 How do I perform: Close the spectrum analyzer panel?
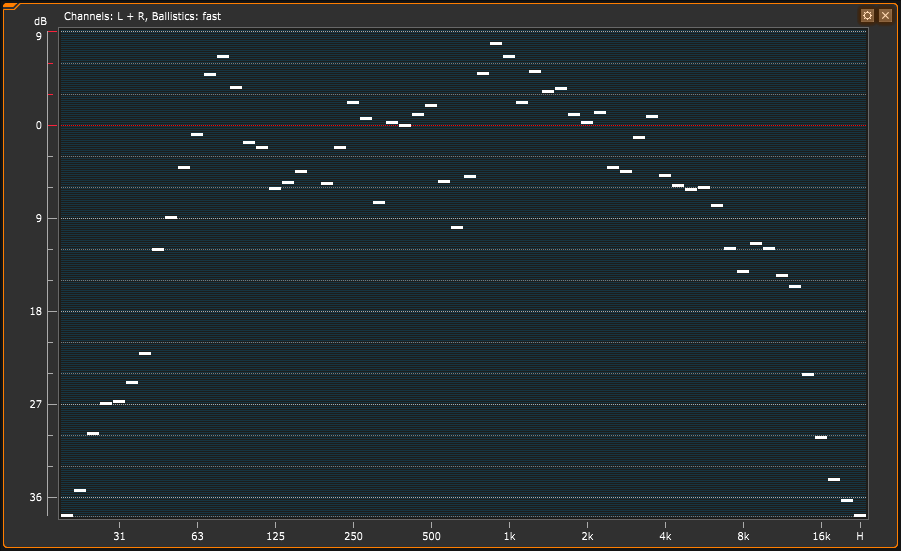pyautogui.click(x=885, y=16)
